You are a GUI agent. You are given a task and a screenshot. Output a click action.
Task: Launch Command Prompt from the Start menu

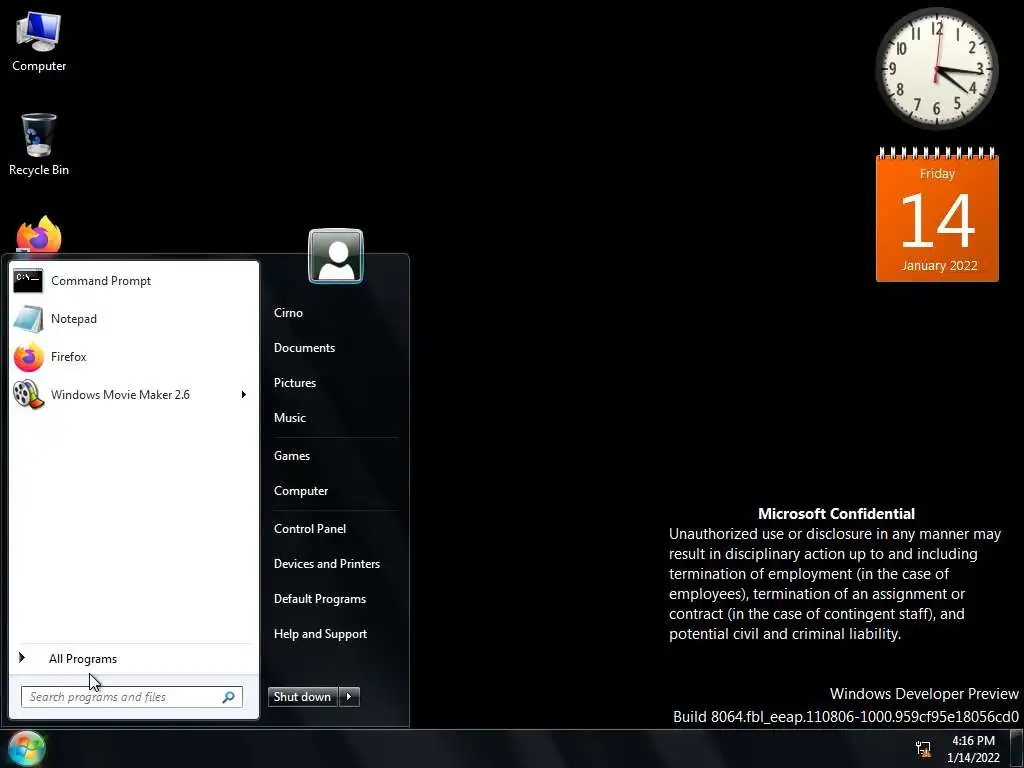[101, 281]
